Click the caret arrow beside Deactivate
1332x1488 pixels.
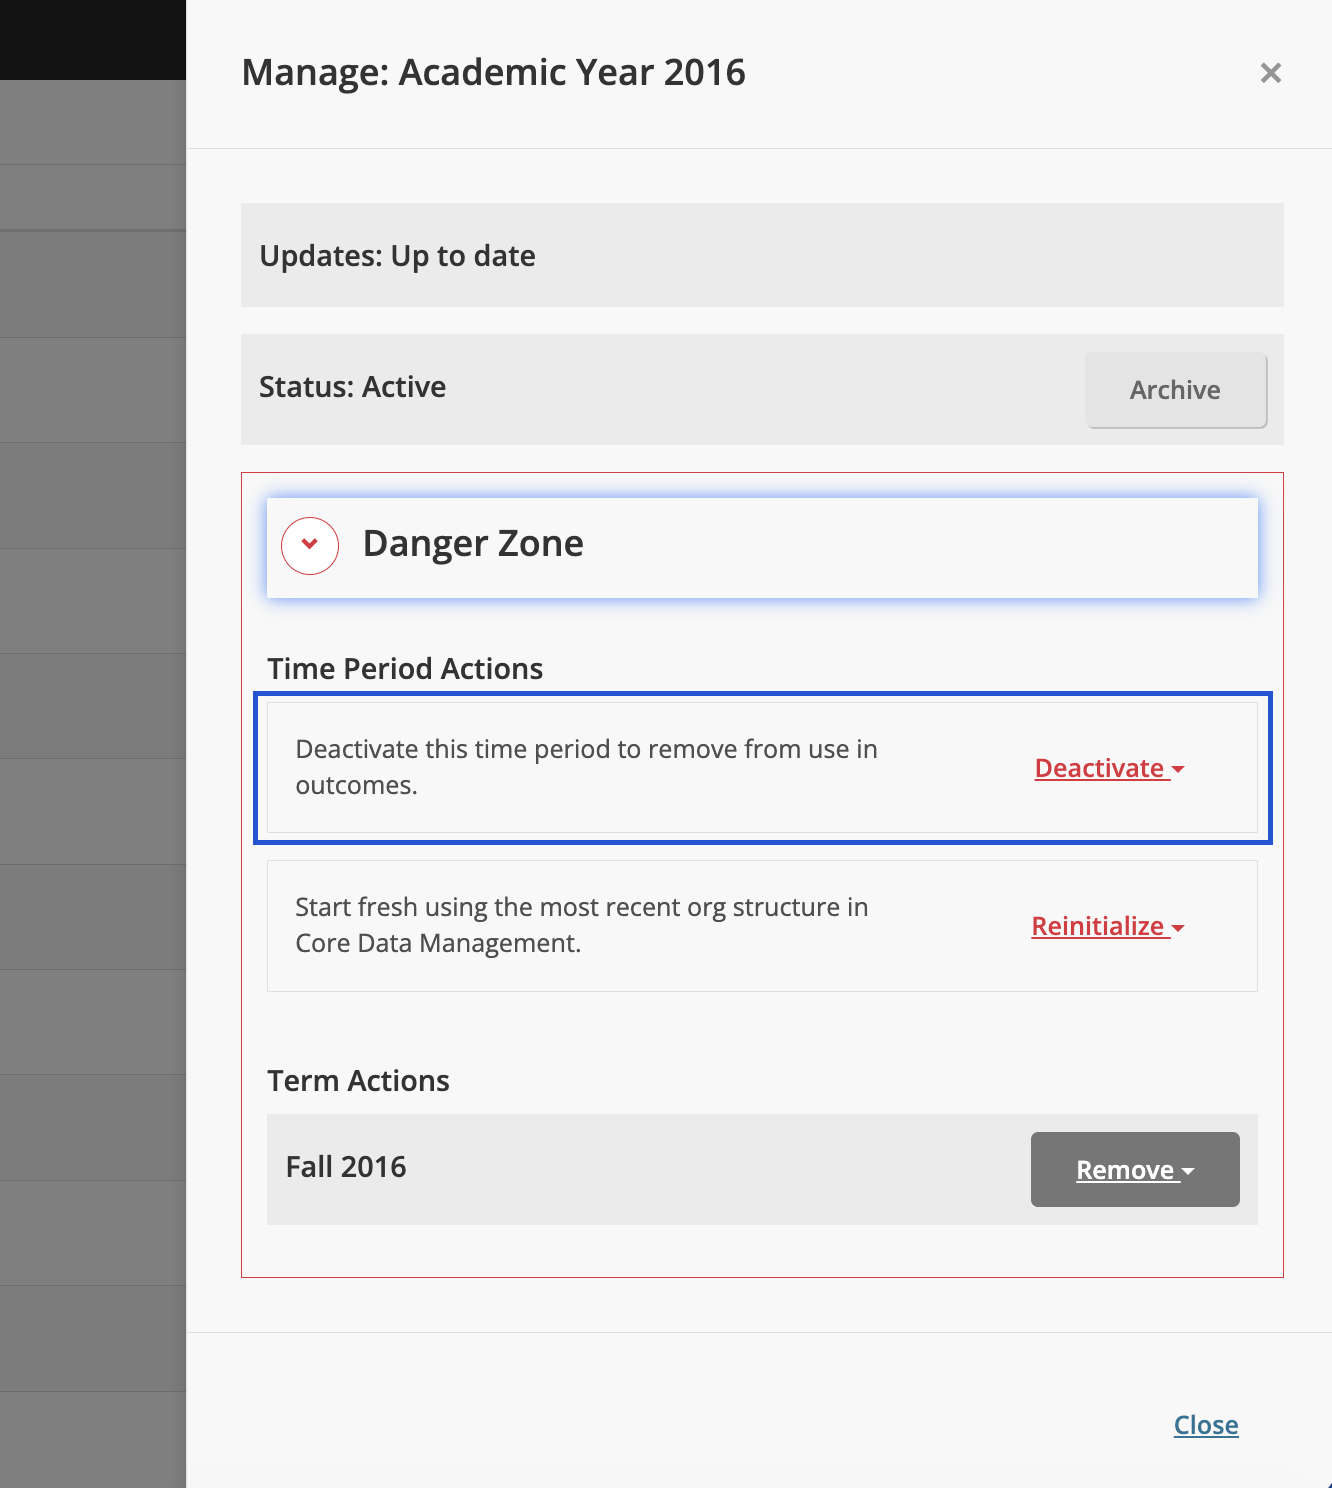1178,769
